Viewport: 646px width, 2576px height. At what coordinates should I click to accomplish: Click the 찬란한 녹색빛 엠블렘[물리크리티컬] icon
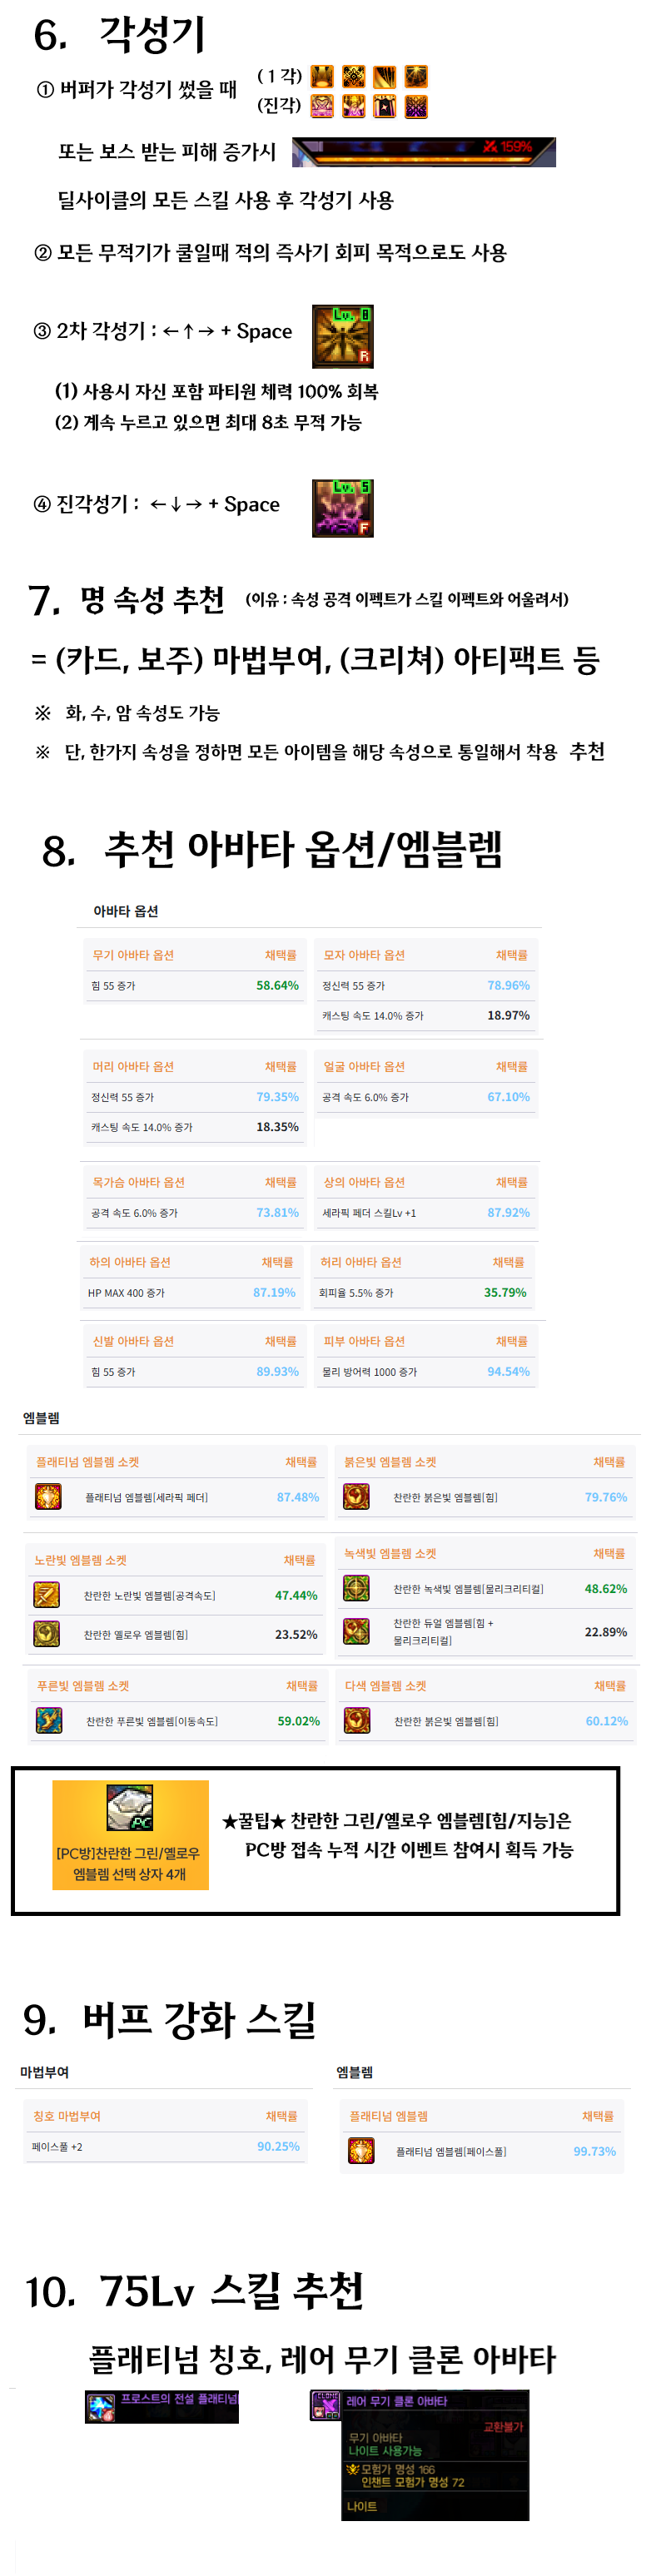[x=356, y=1587]
